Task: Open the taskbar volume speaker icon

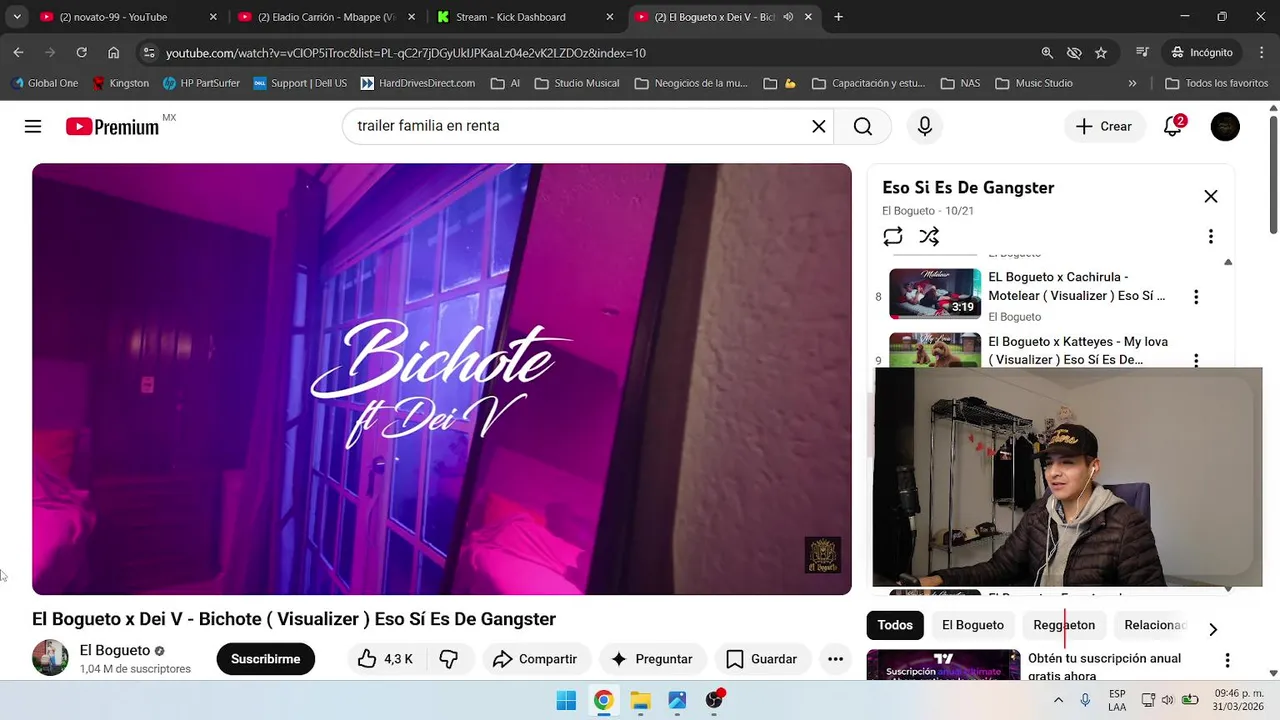Action: coord(1167,700)
